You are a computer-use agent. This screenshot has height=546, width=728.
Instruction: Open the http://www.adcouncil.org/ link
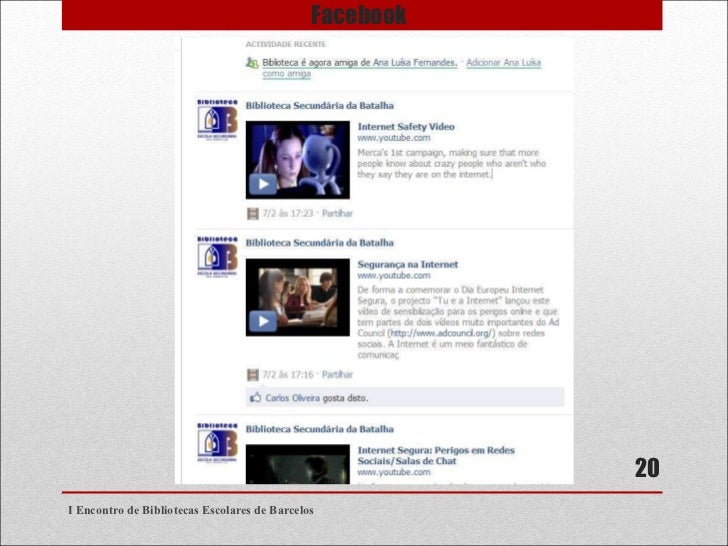[x=440, y=333]
